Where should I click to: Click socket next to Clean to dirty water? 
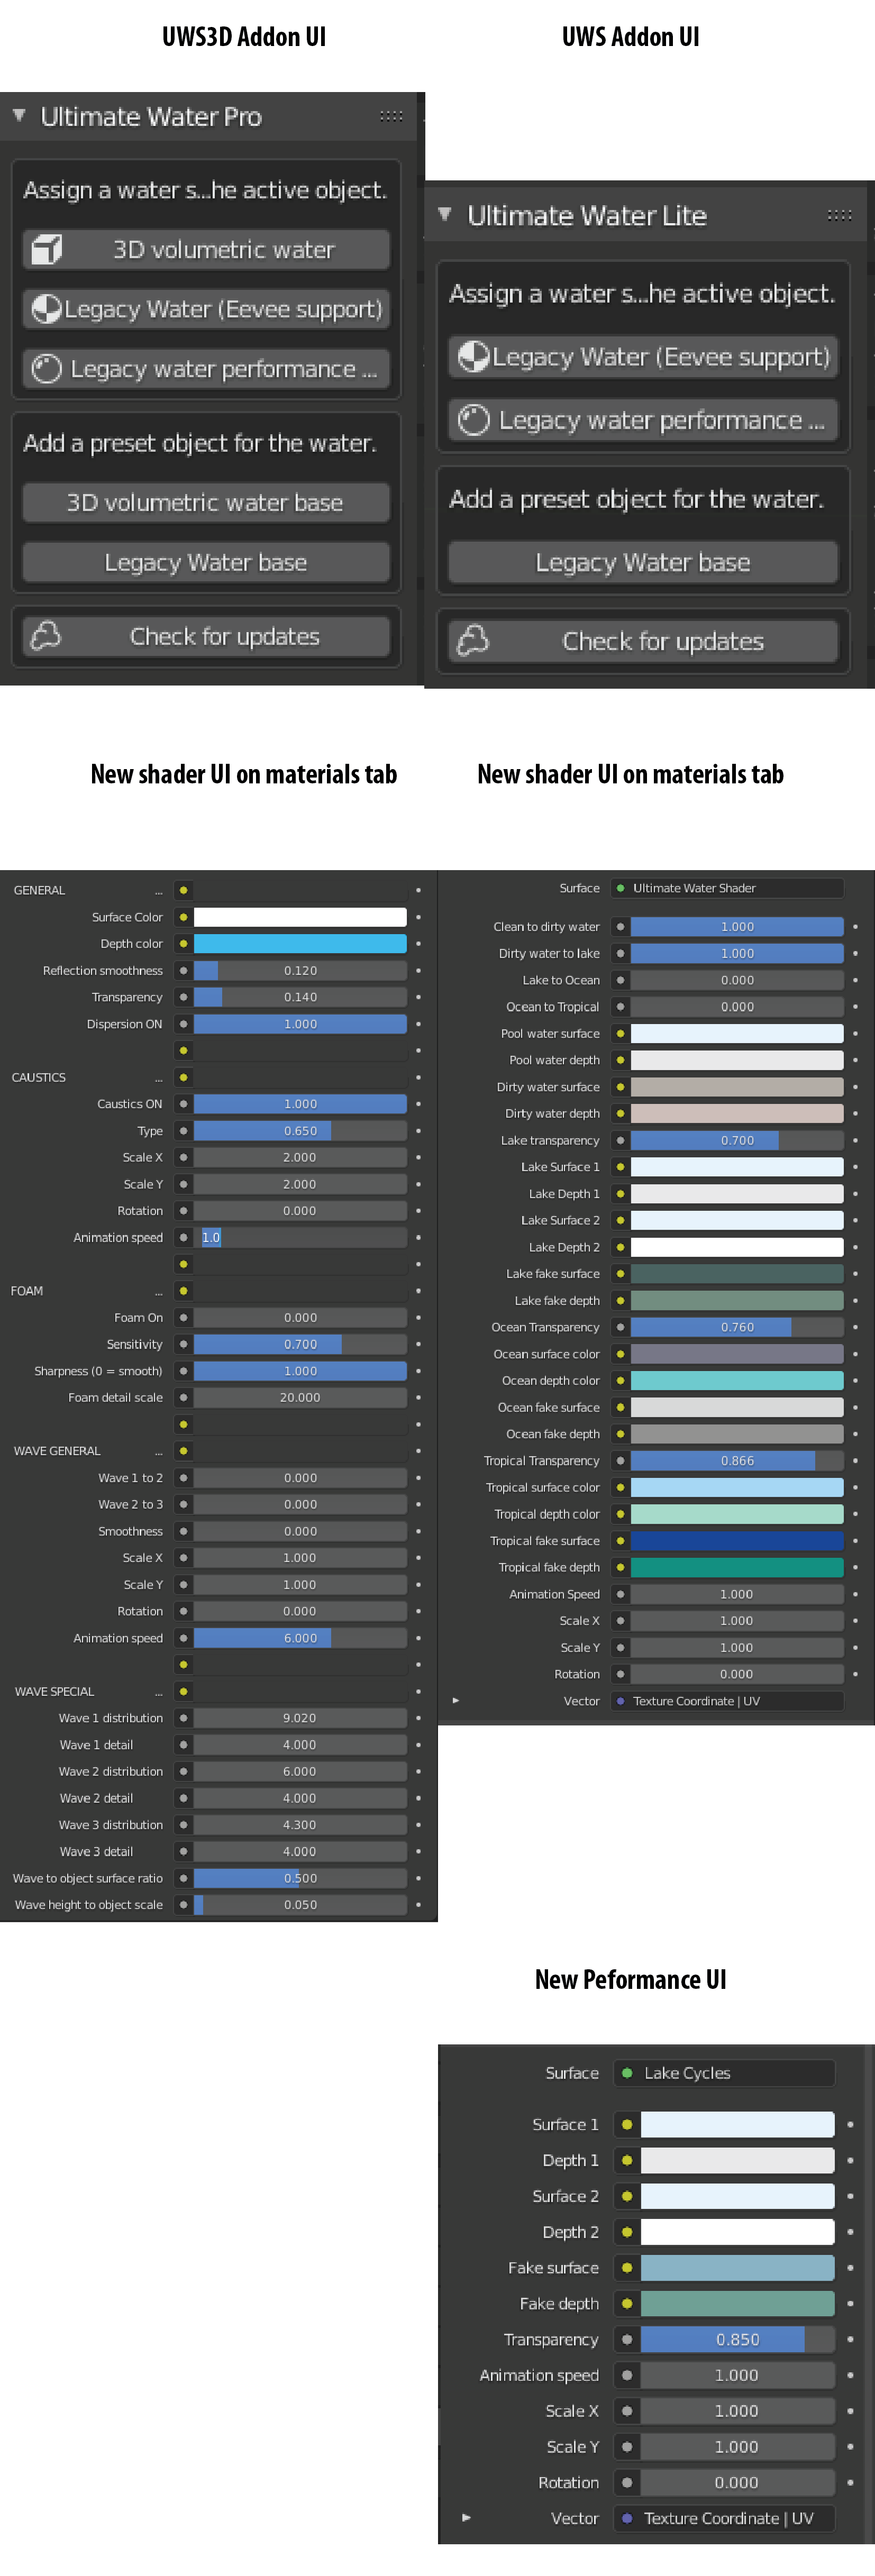(x=620, y=927)
